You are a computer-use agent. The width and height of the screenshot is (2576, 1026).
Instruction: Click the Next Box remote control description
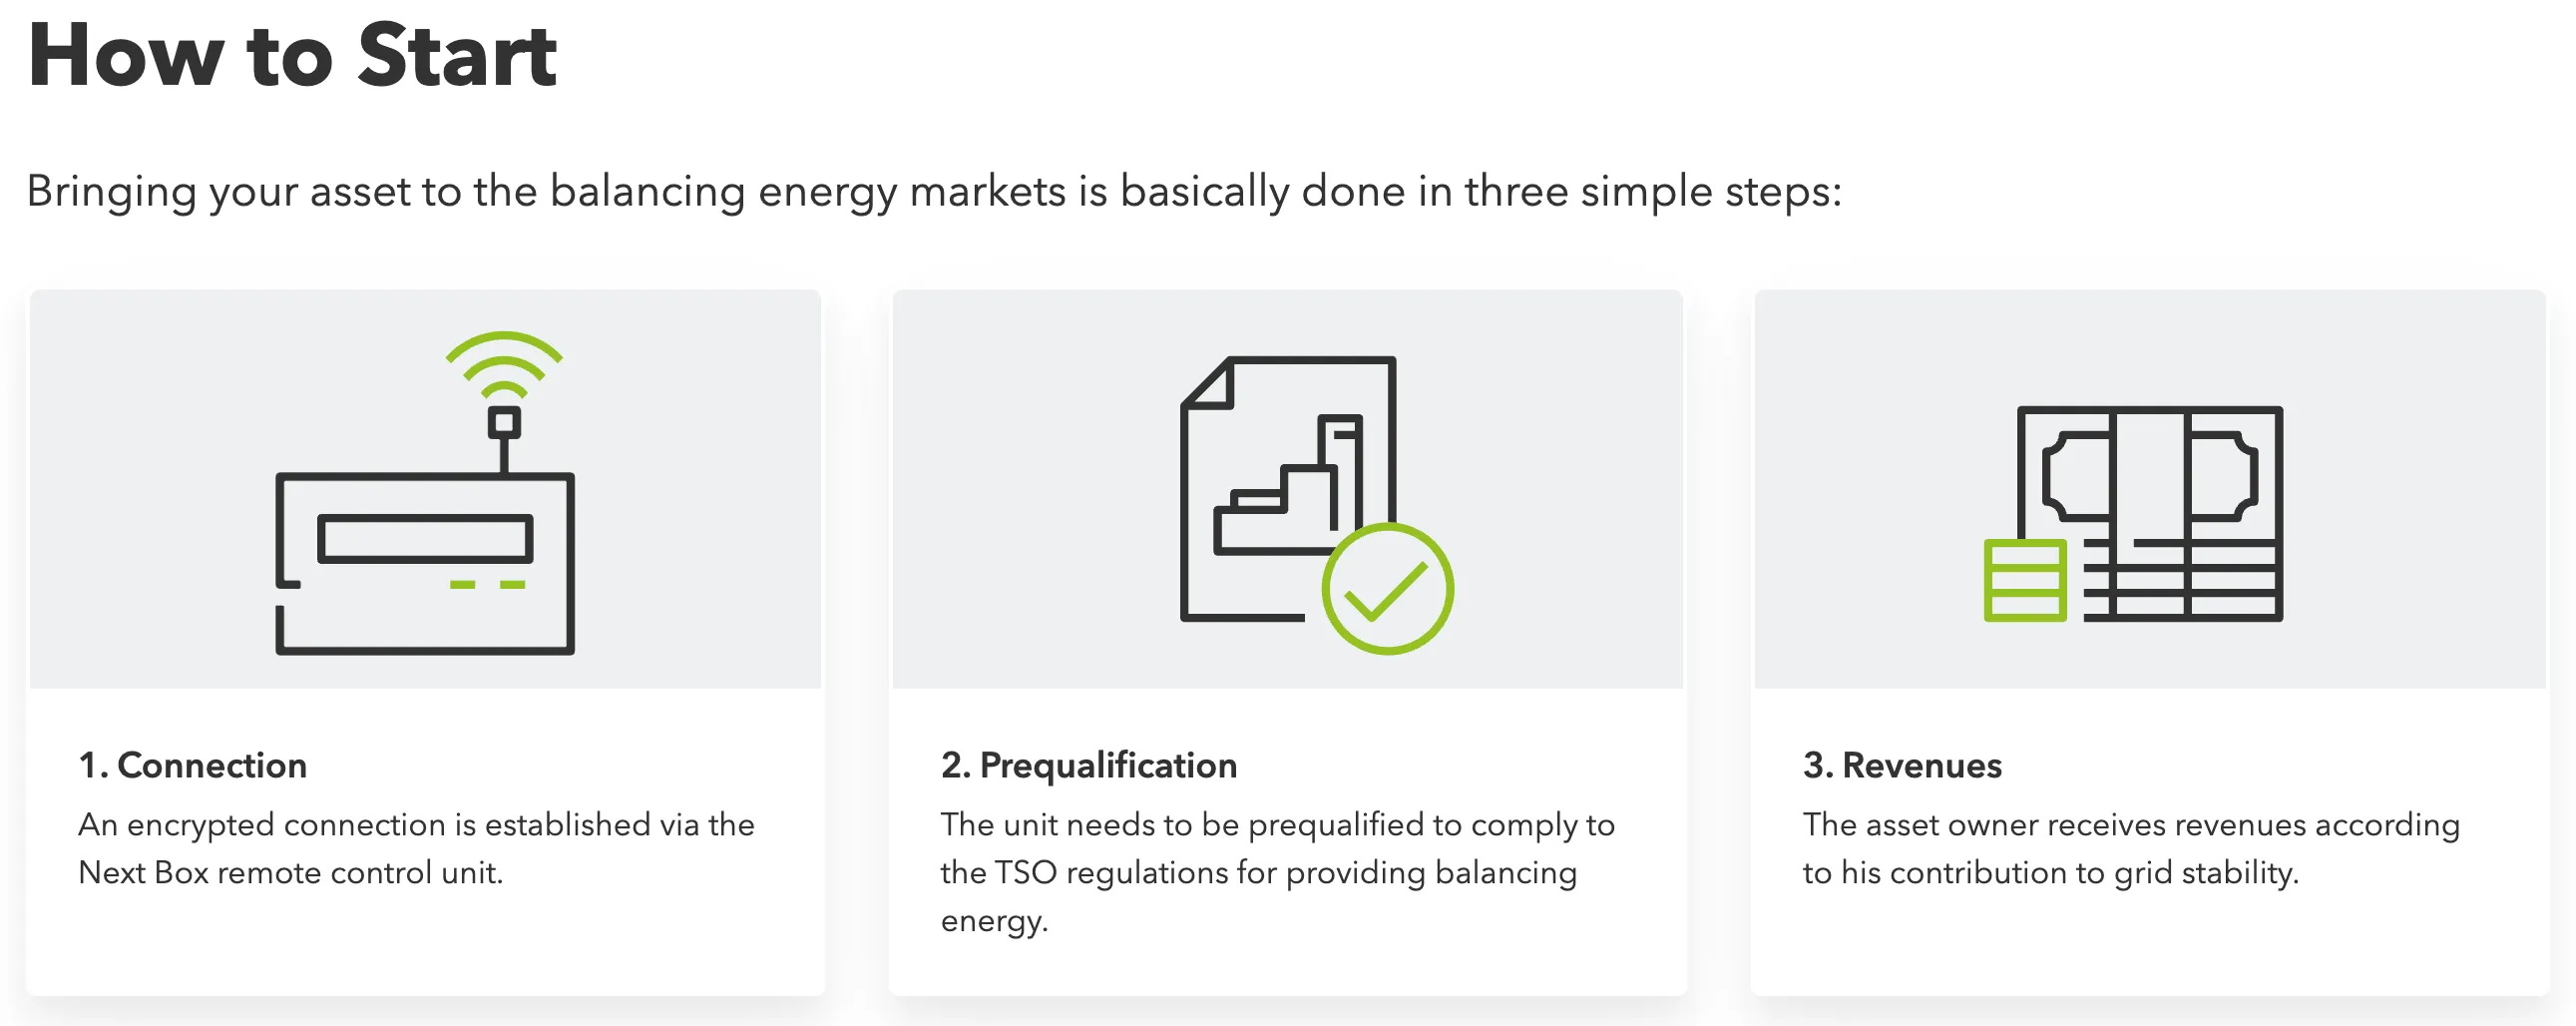tap(416, 848)
